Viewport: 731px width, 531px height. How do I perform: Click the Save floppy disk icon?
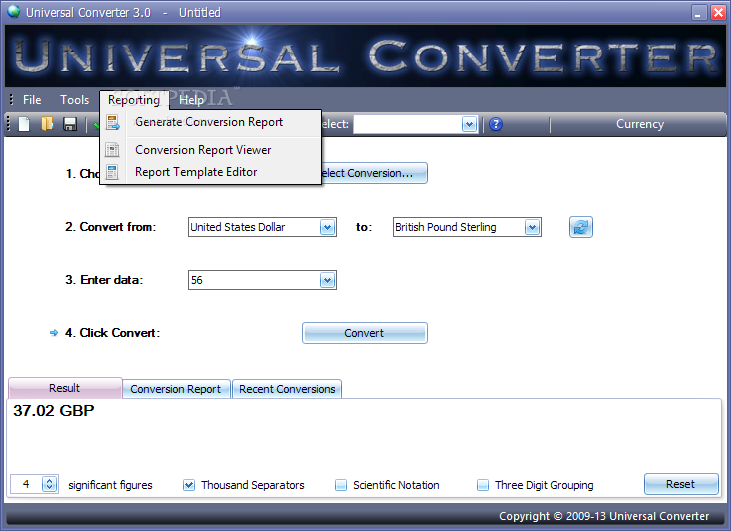click(70, 124)
